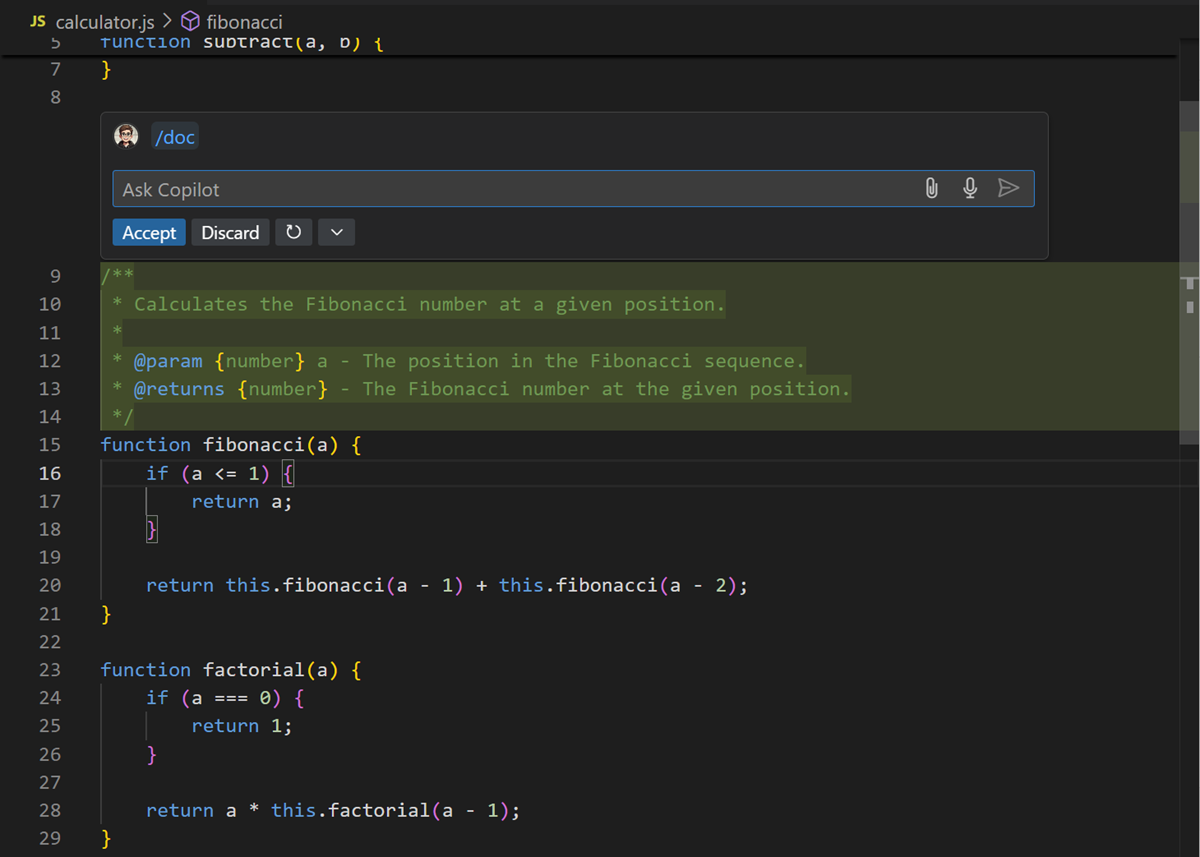Image resolution: width=1200 pixels, height=857 pixels.
Task: Open the fibonacci breadcrumb symbol
Action: coord(244,21)
